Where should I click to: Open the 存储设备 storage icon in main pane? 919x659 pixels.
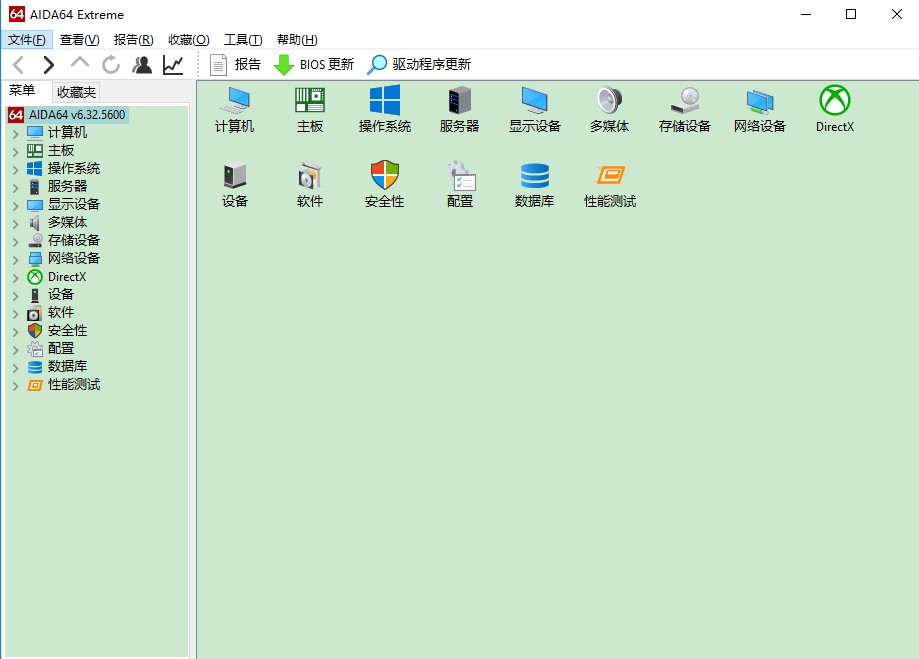[x=685, y=110]
